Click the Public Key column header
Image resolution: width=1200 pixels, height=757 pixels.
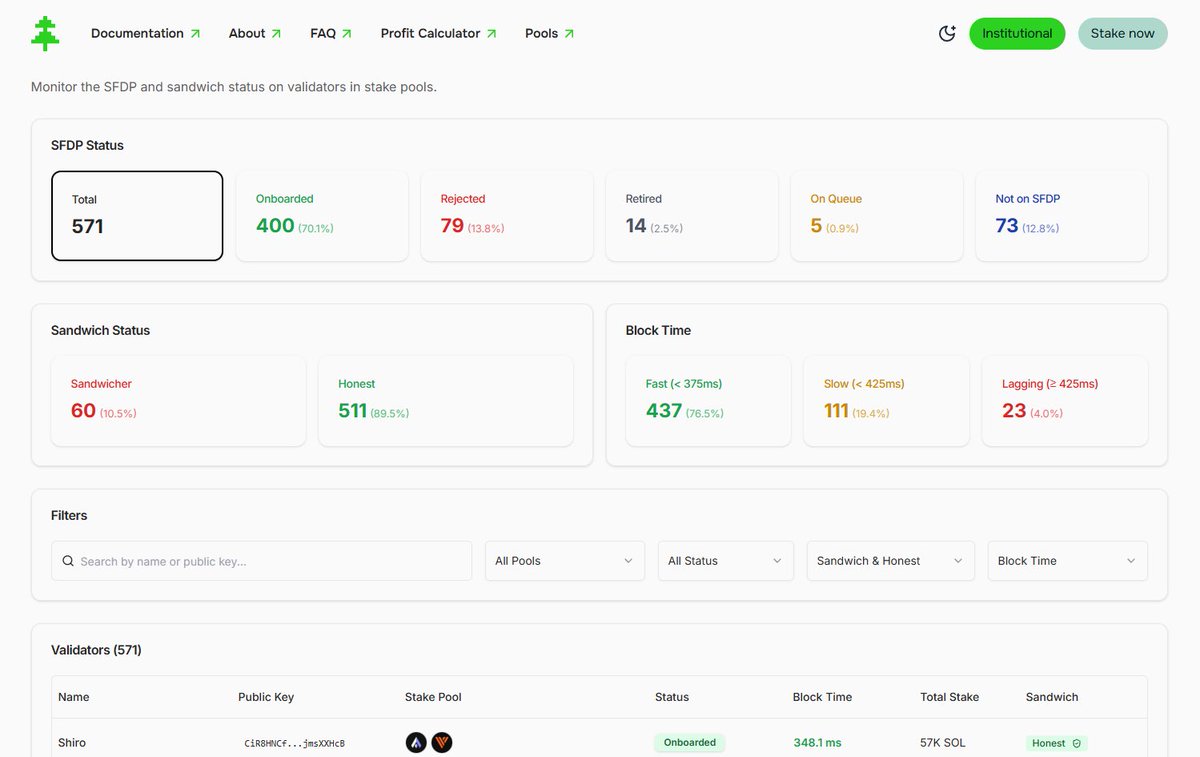[x=266, y=697]
